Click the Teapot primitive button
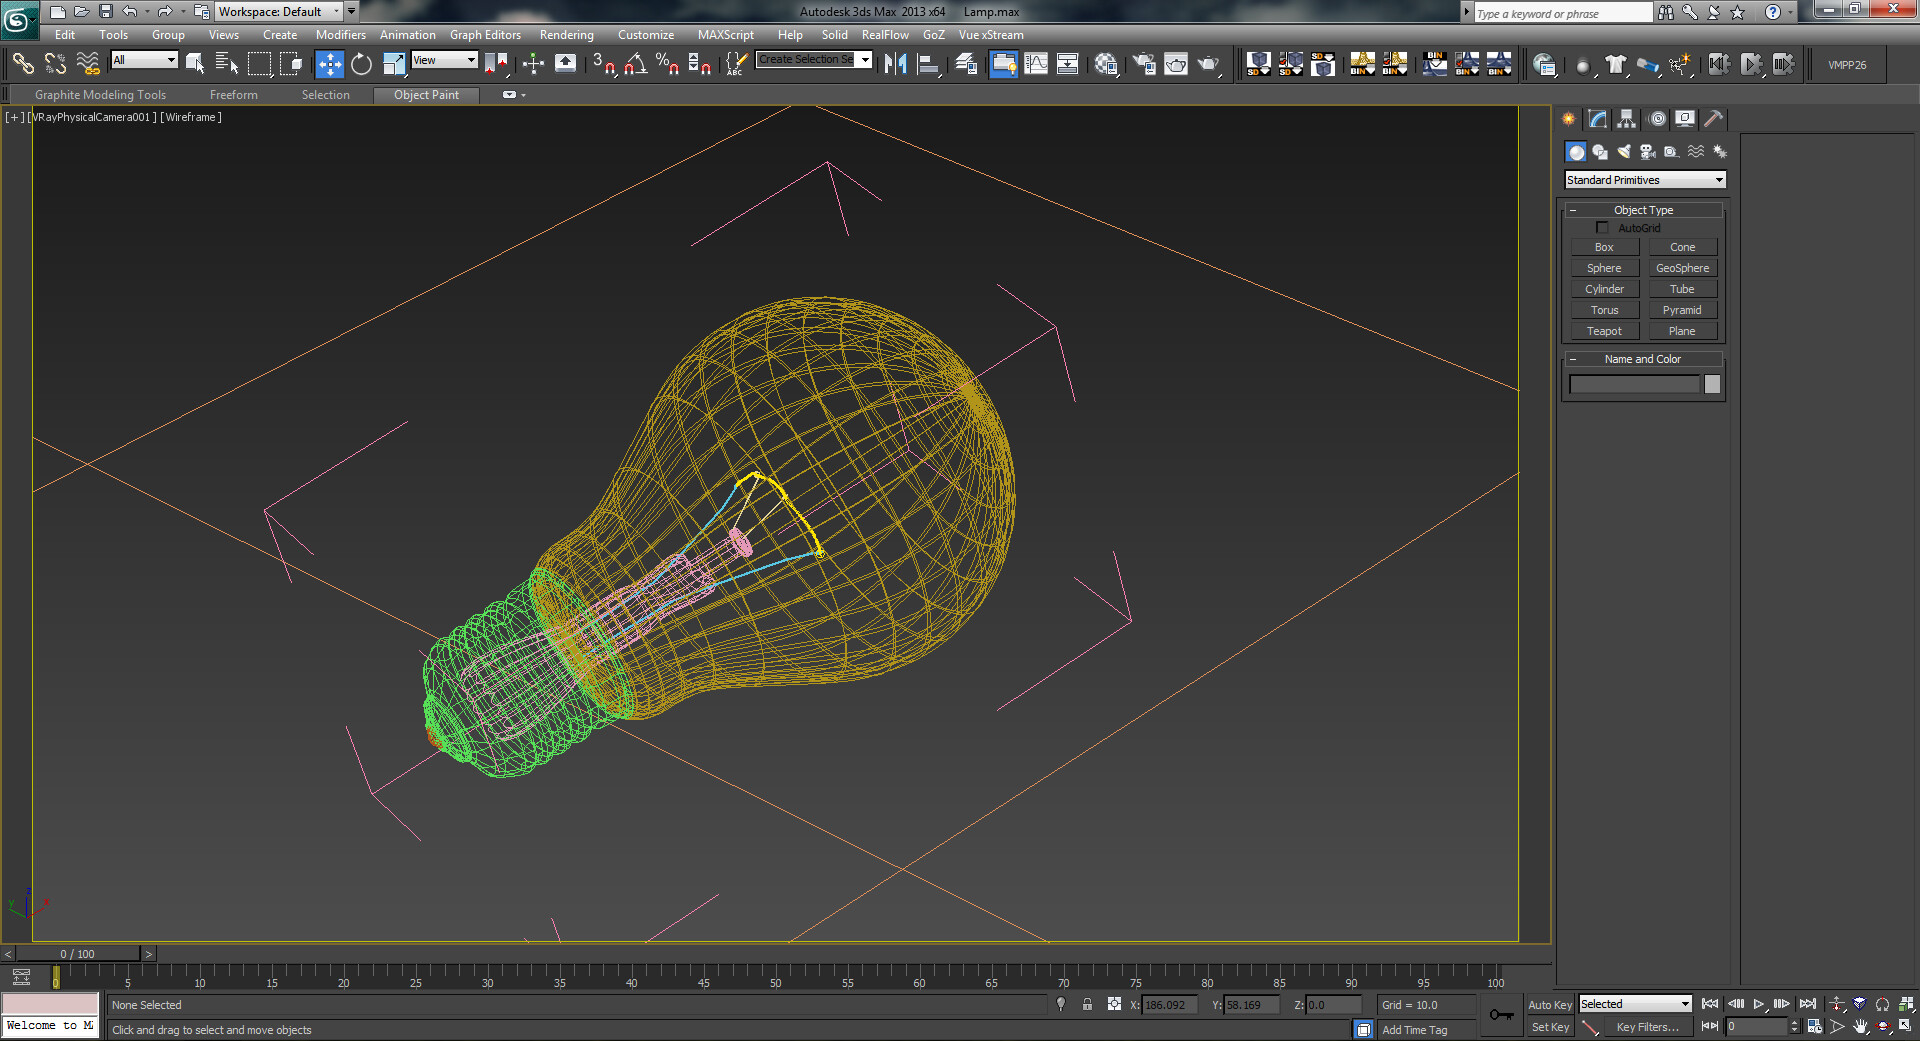 pyautogui.click(x=1604, y=331)
